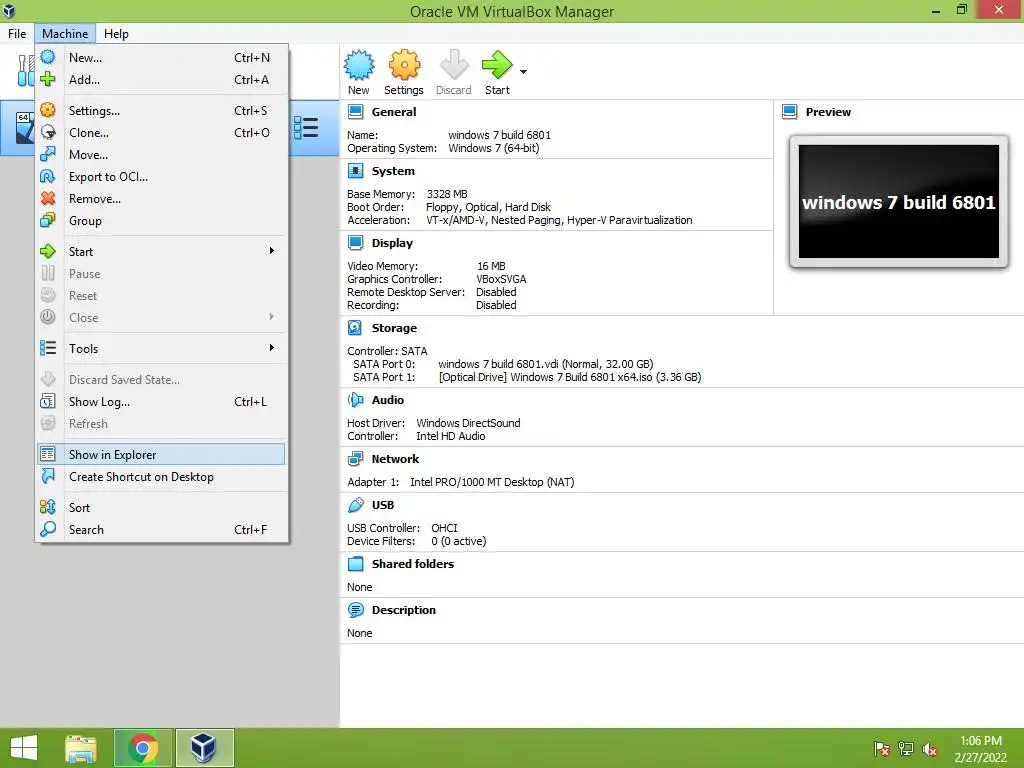This screenshot has height=768, width=1024.
Task: Click the General section heading
Action: (394, 112)
